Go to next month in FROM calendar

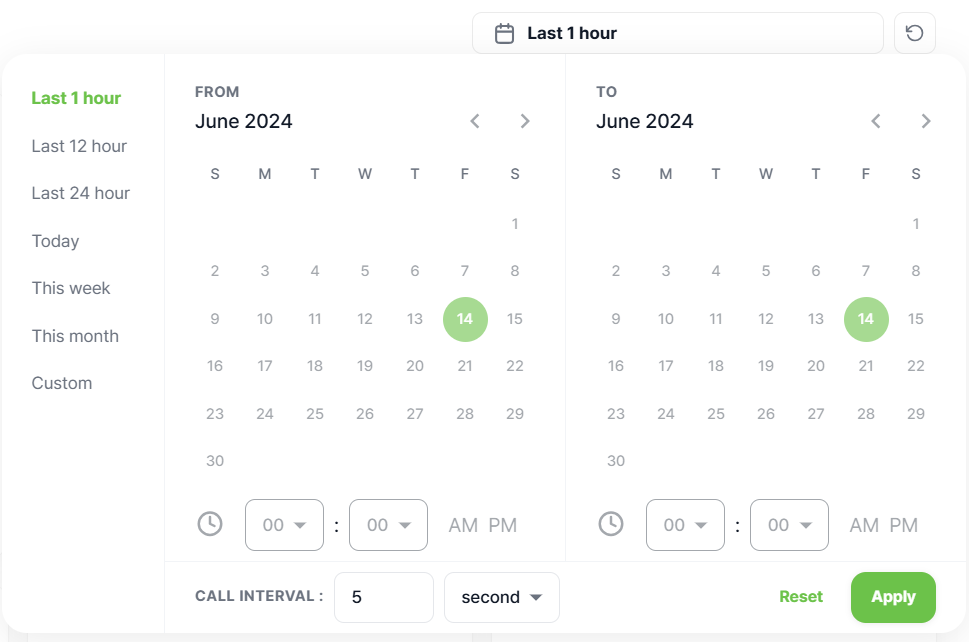[525, 121]
